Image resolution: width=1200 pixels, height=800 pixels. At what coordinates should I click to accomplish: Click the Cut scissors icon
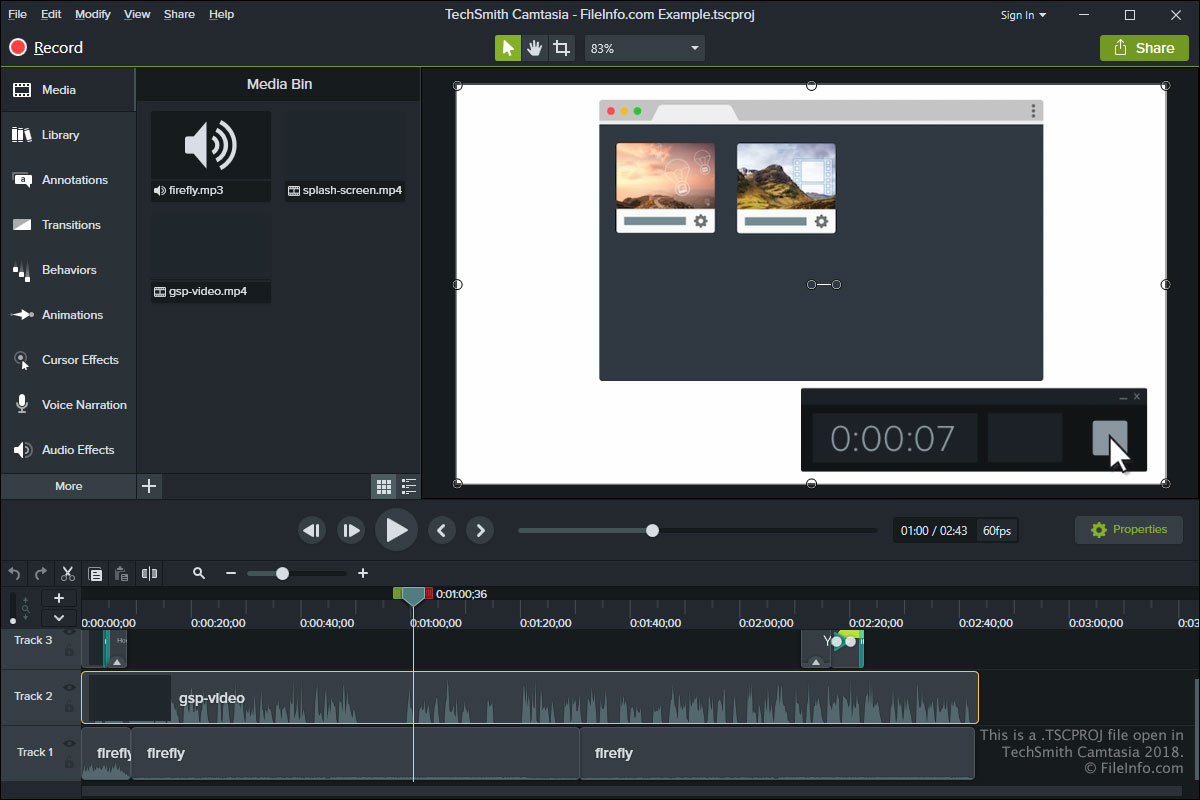(x=68, y=574)
